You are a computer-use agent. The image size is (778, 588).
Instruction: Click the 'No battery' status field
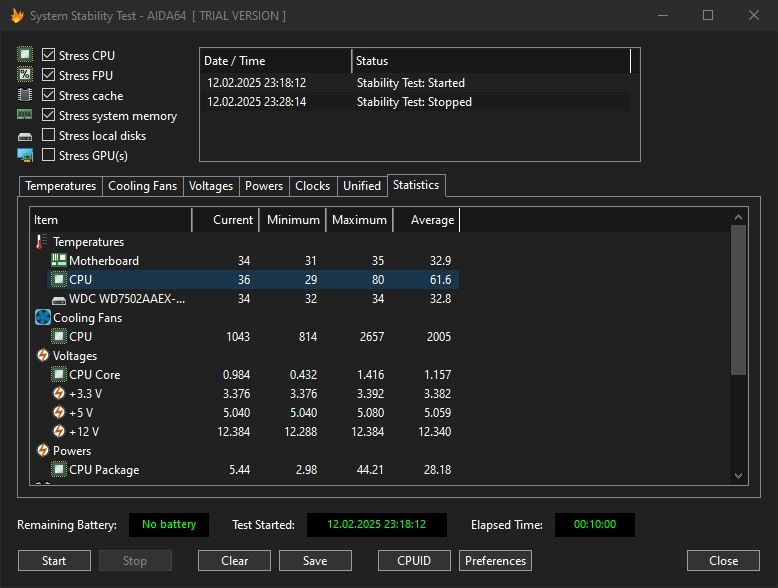(169, 524)
